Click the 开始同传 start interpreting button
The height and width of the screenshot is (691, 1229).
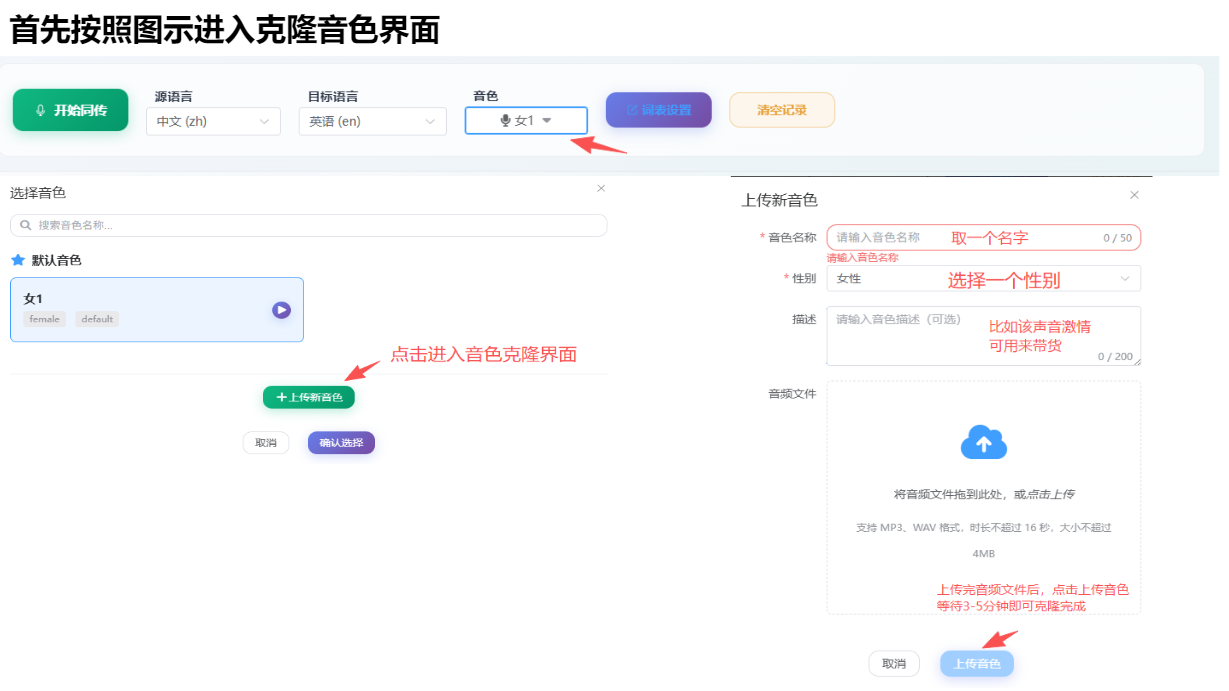pos(70,110)
